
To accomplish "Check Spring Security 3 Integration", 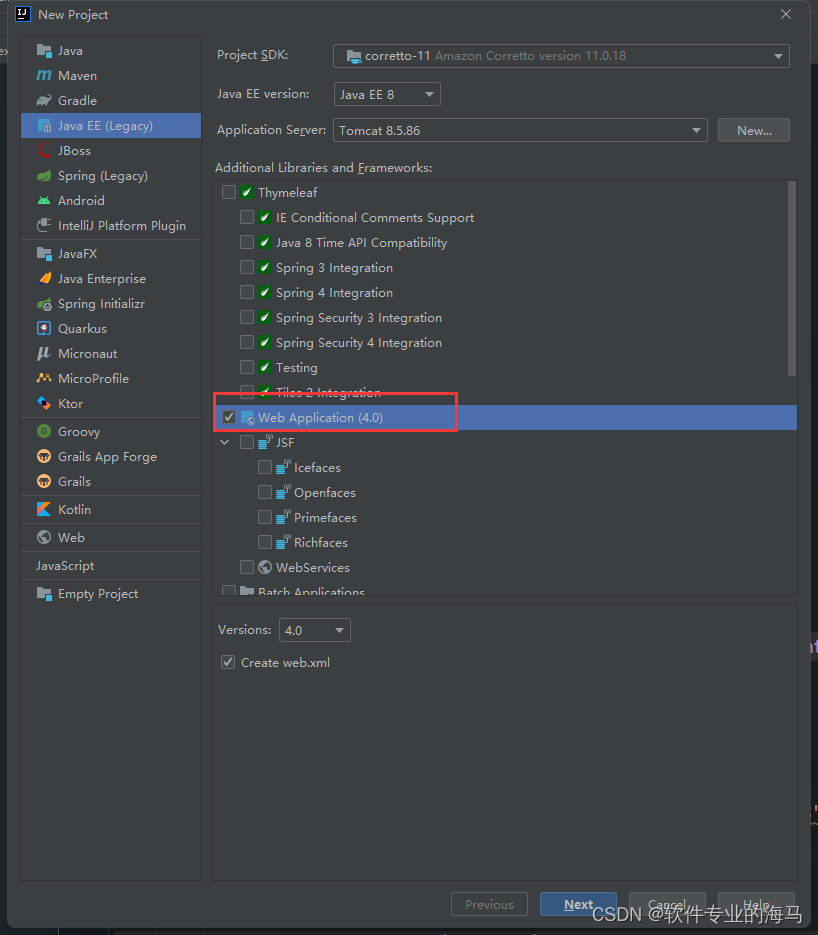I will click(247, 318).
